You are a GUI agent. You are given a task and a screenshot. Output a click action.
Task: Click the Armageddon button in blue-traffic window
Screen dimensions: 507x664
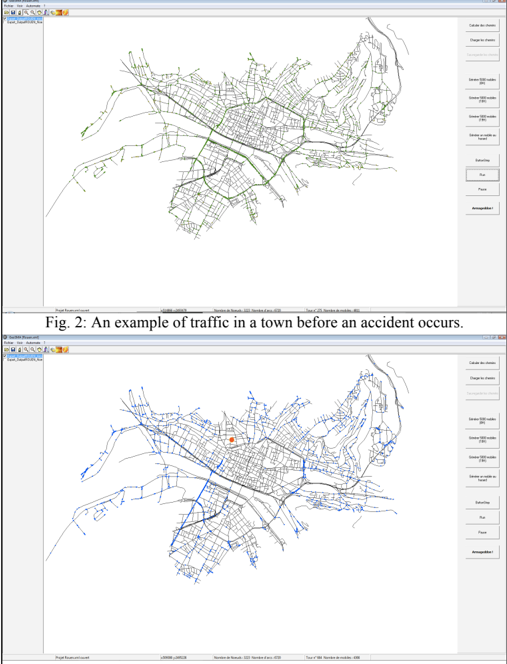tap(482, 552)
